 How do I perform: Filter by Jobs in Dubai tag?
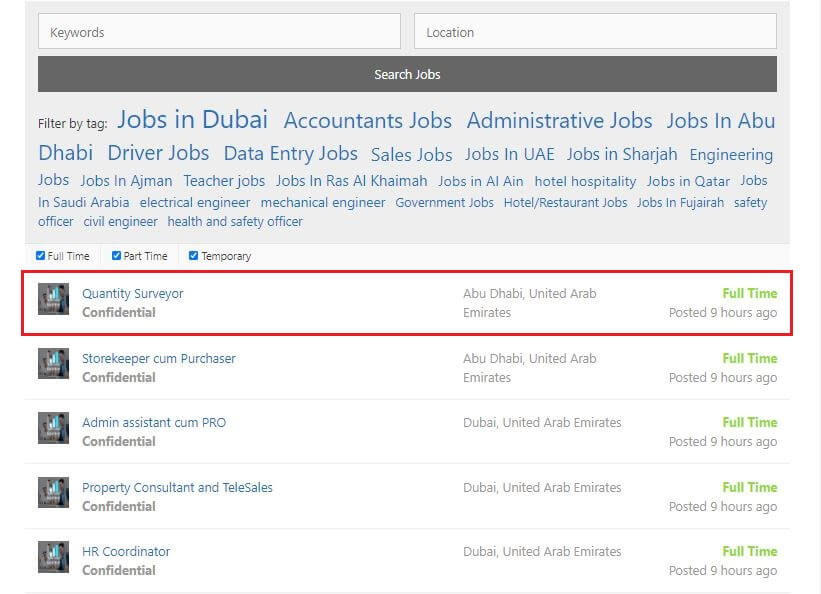[x=192, y=119]
